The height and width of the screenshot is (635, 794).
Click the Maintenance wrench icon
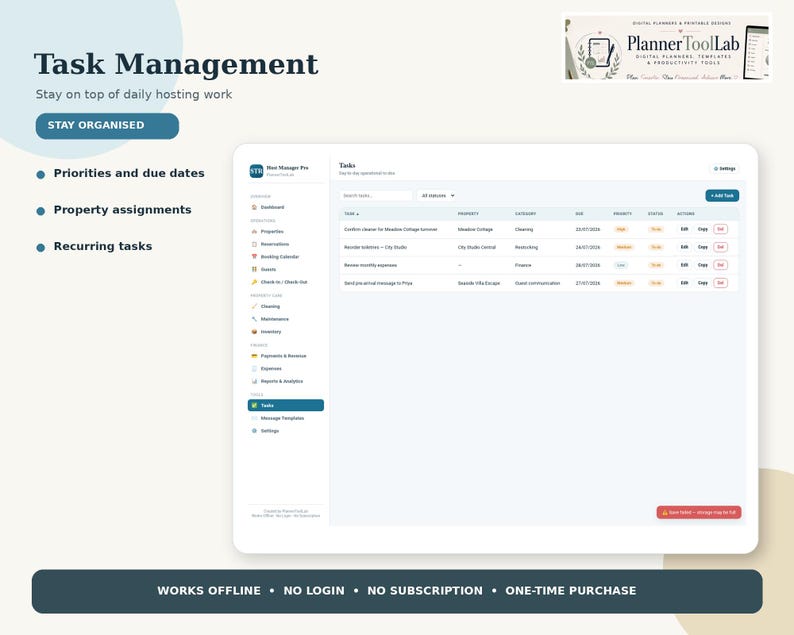pyautogui.click(x=254, y=319)
